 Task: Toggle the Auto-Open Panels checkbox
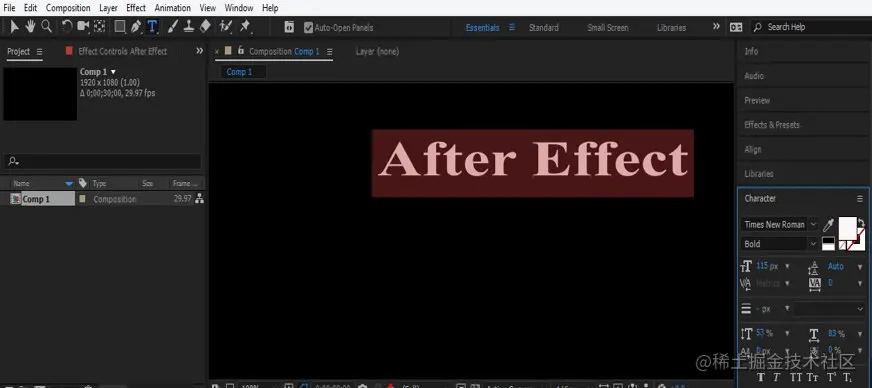pyautogui.click(x=309, y=27)
